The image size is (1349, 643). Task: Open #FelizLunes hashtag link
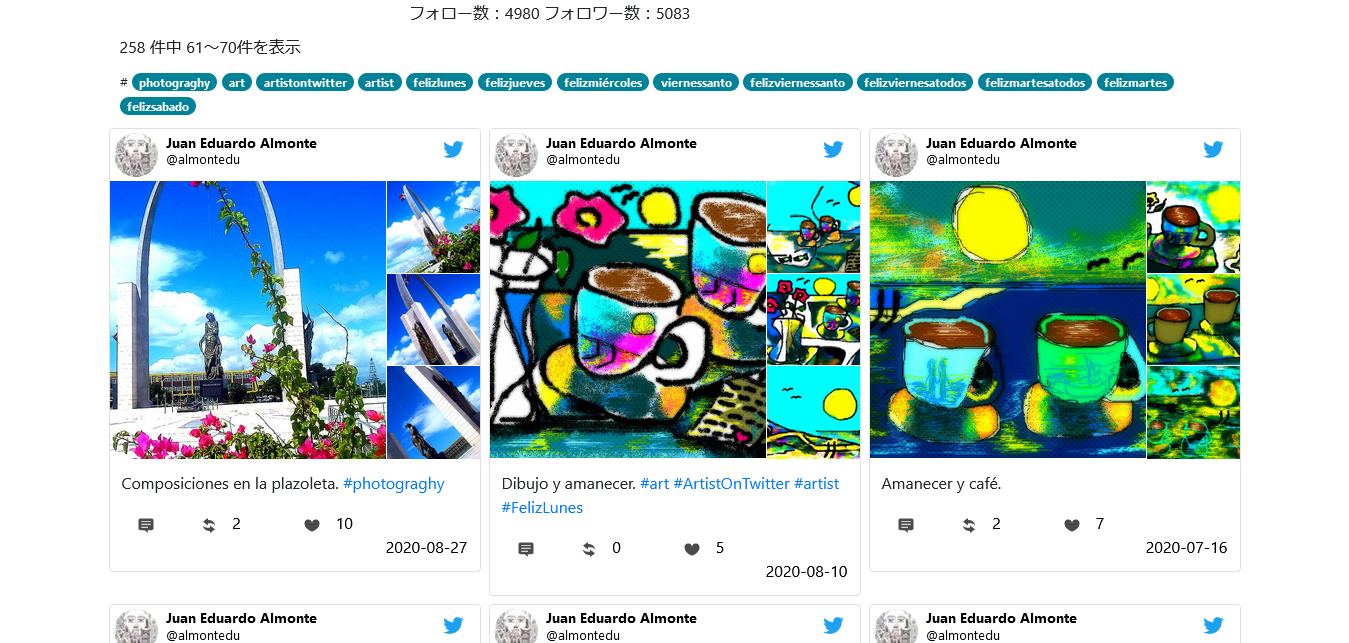pos(542,508)
